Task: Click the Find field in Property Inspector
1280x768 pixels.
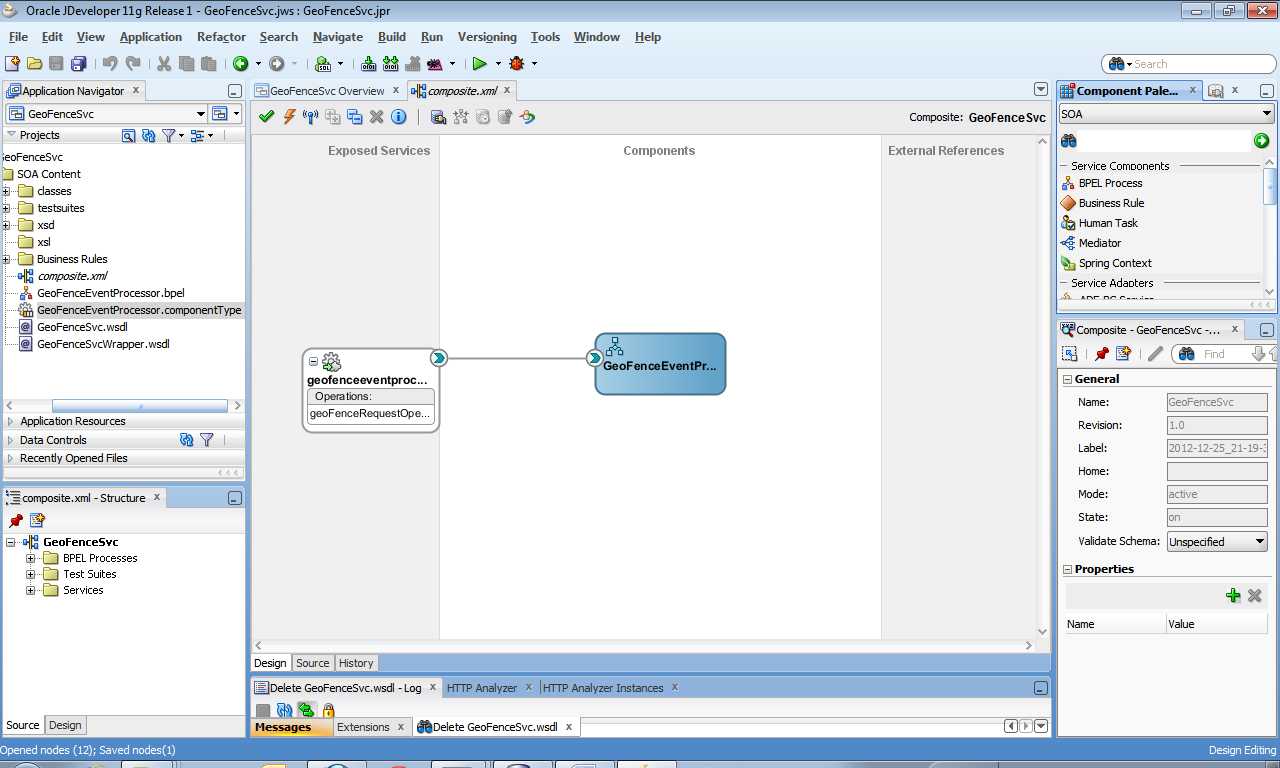Action: (x=1224, y=354)
